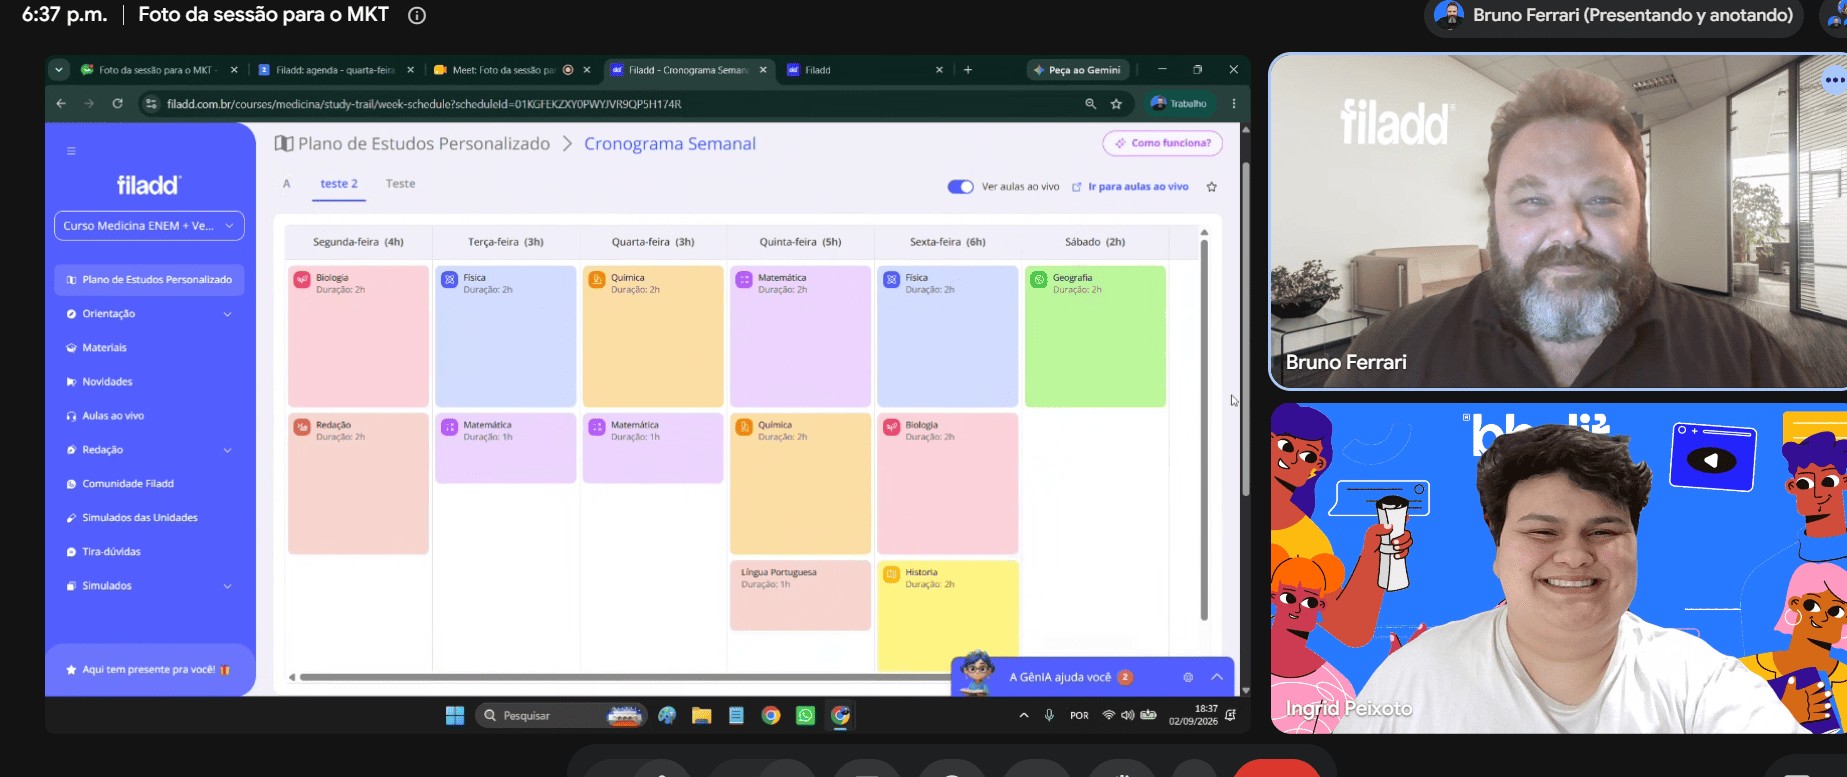
Task: Open site information icon in the address bar
Action: [x=151, y=103]
